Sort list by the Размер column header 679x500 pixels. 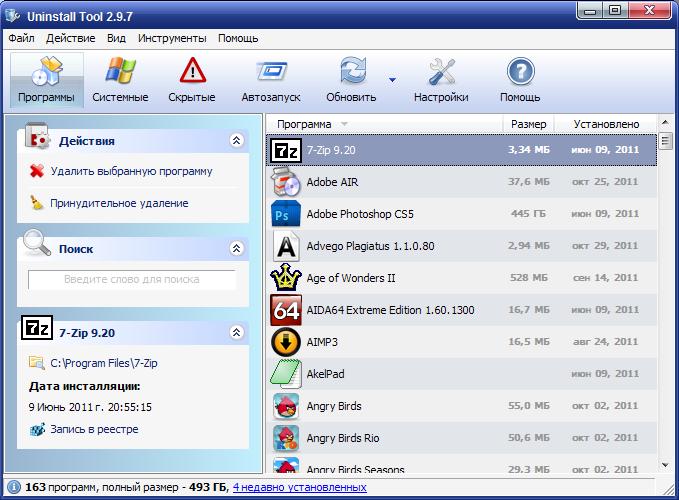[x=528, y=124]
